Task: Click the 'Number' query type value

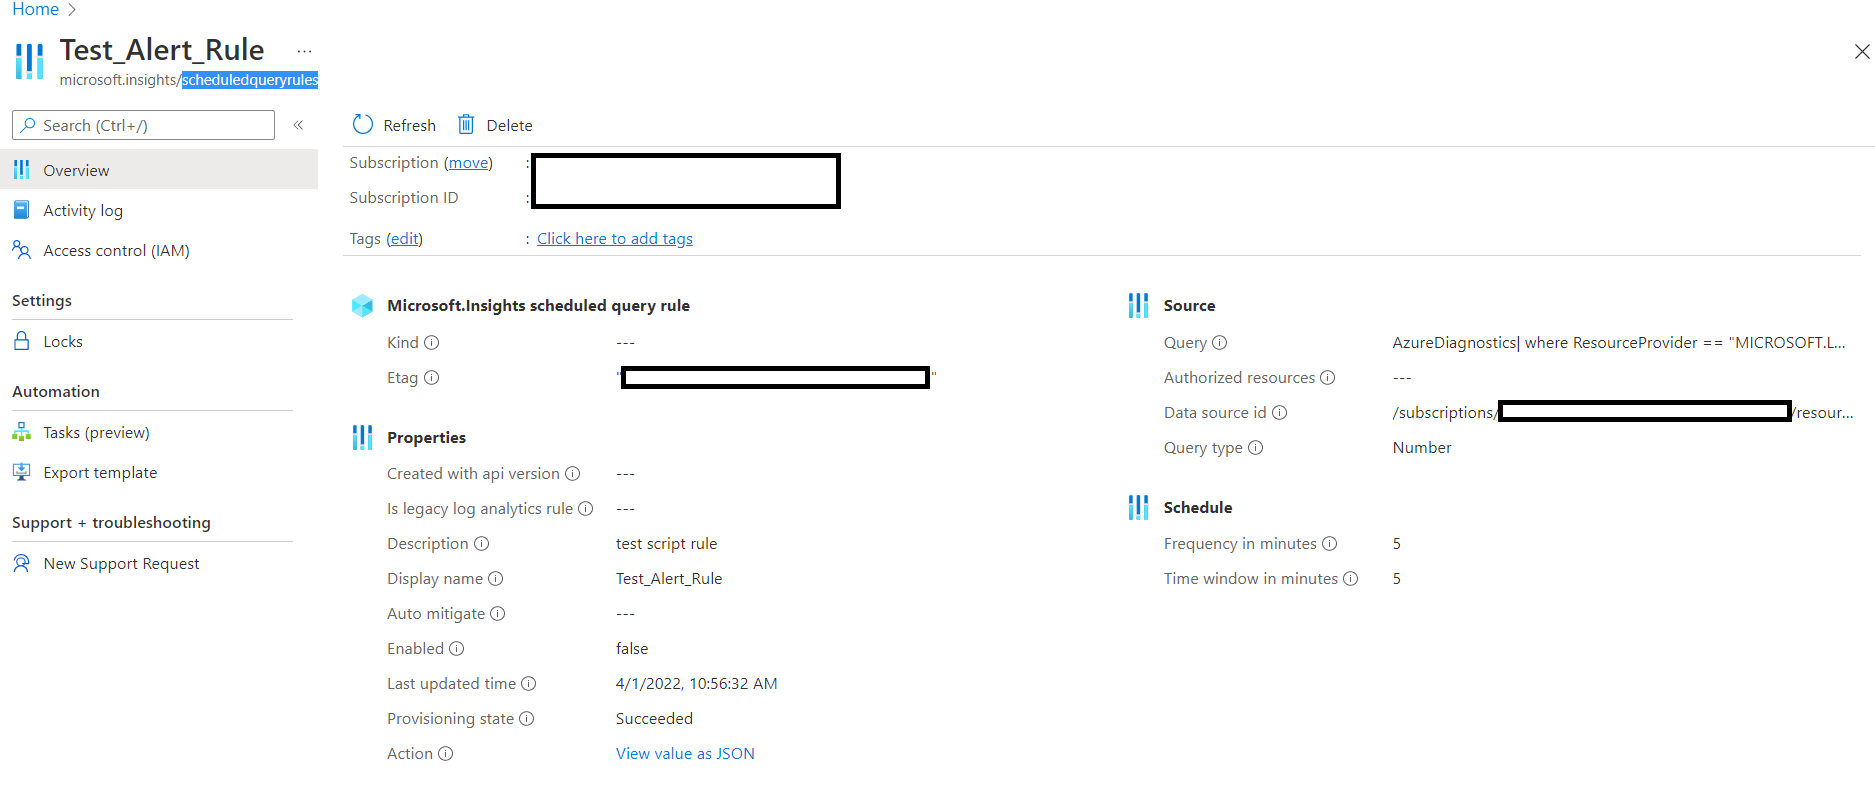Action: (x=1422, y=447)
